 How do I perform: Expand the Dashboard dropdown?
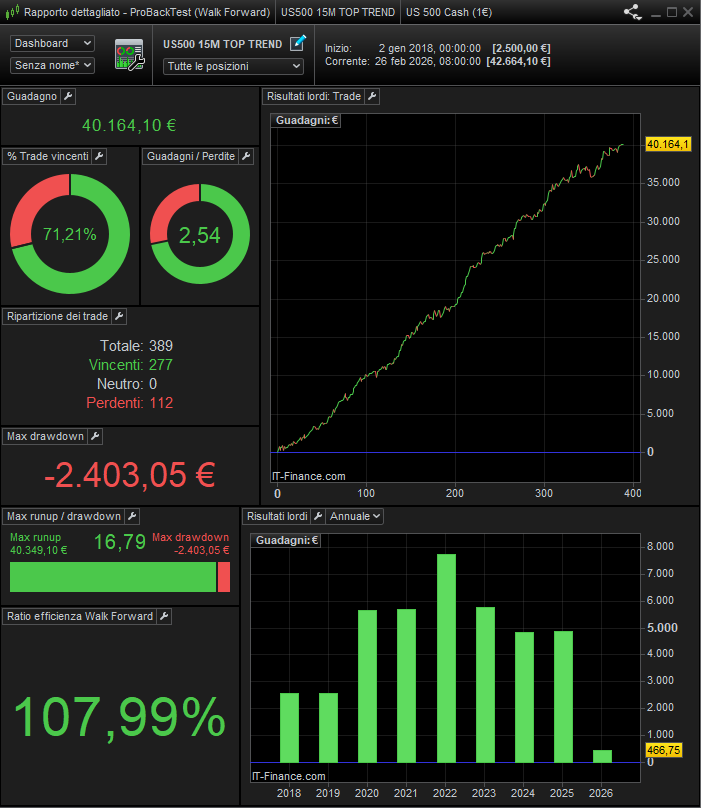click(53, 44)
